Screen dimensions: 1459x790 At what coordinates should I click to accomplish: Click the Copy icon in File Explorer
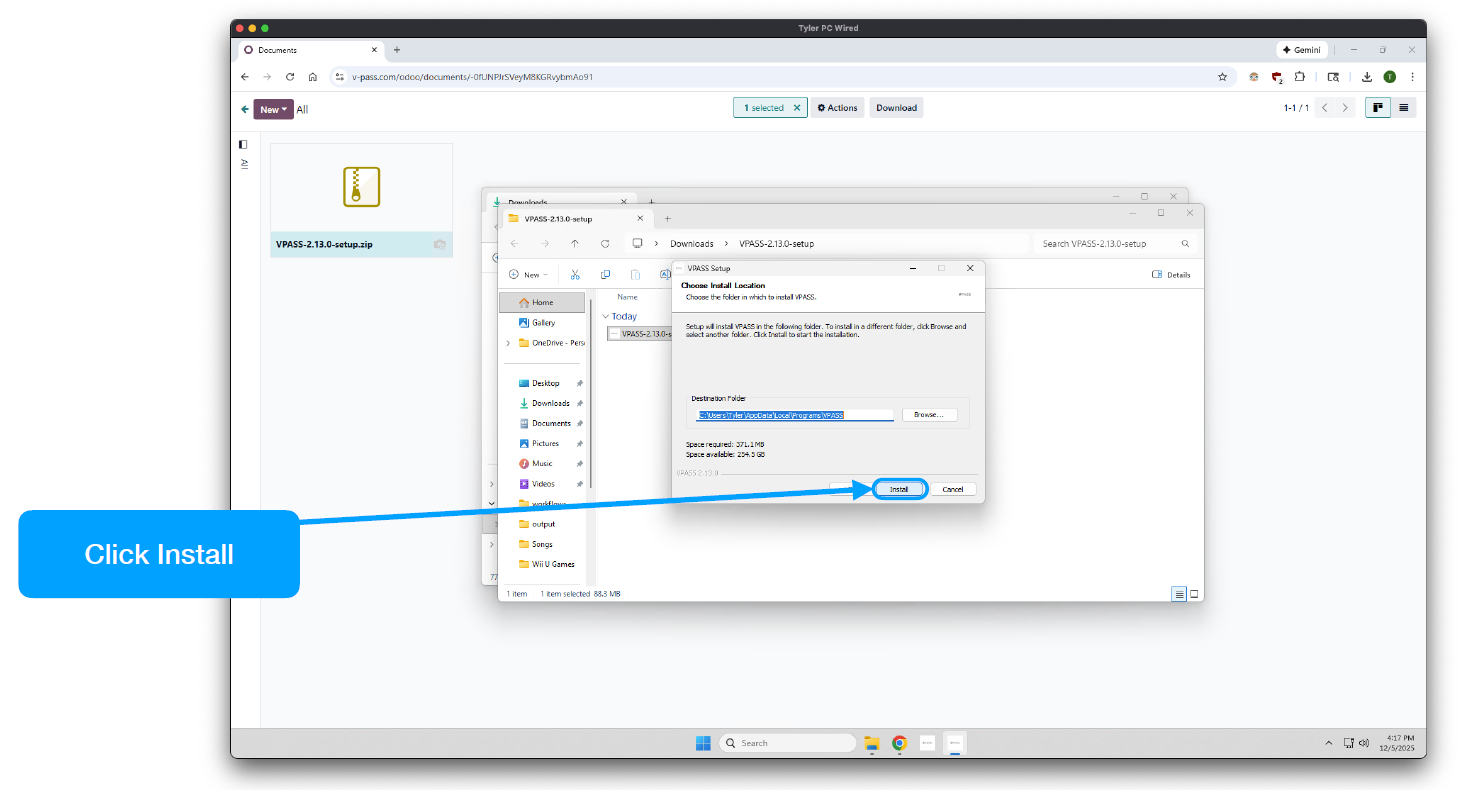pyautogui.click(x=605, y=274)
